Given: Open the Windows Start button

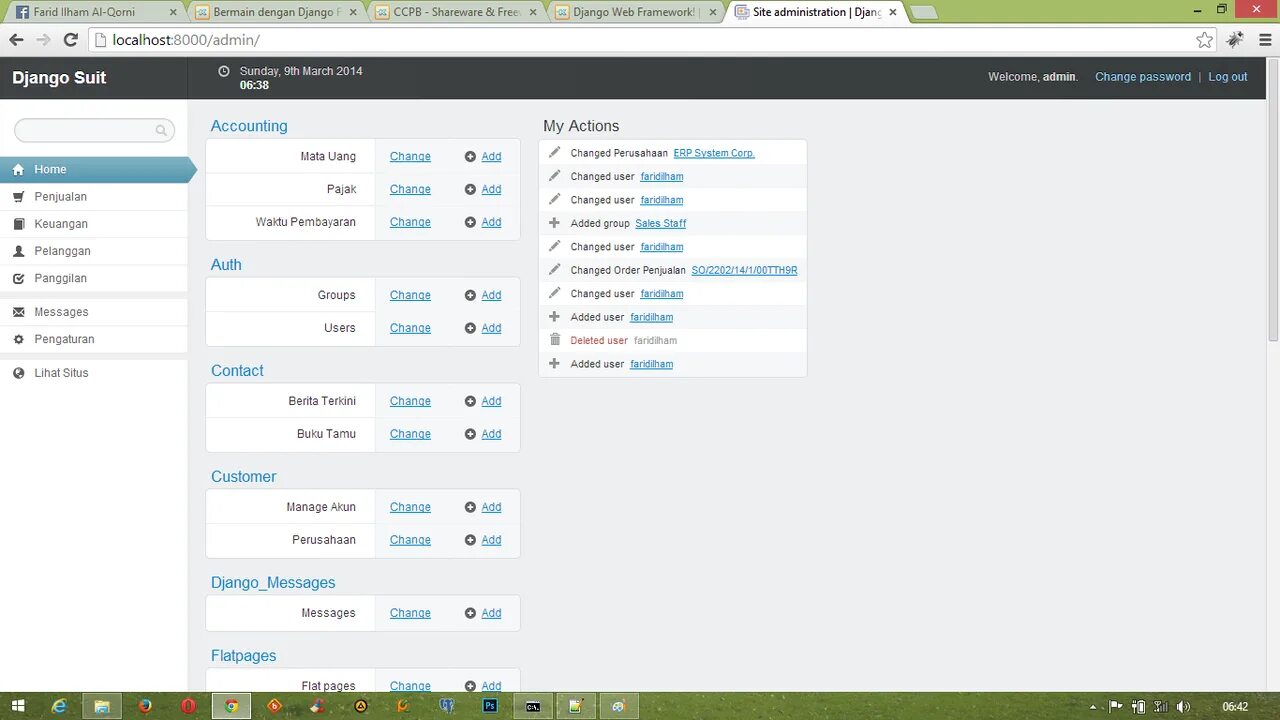Looking at the screenshot, I should click(18, 706).
